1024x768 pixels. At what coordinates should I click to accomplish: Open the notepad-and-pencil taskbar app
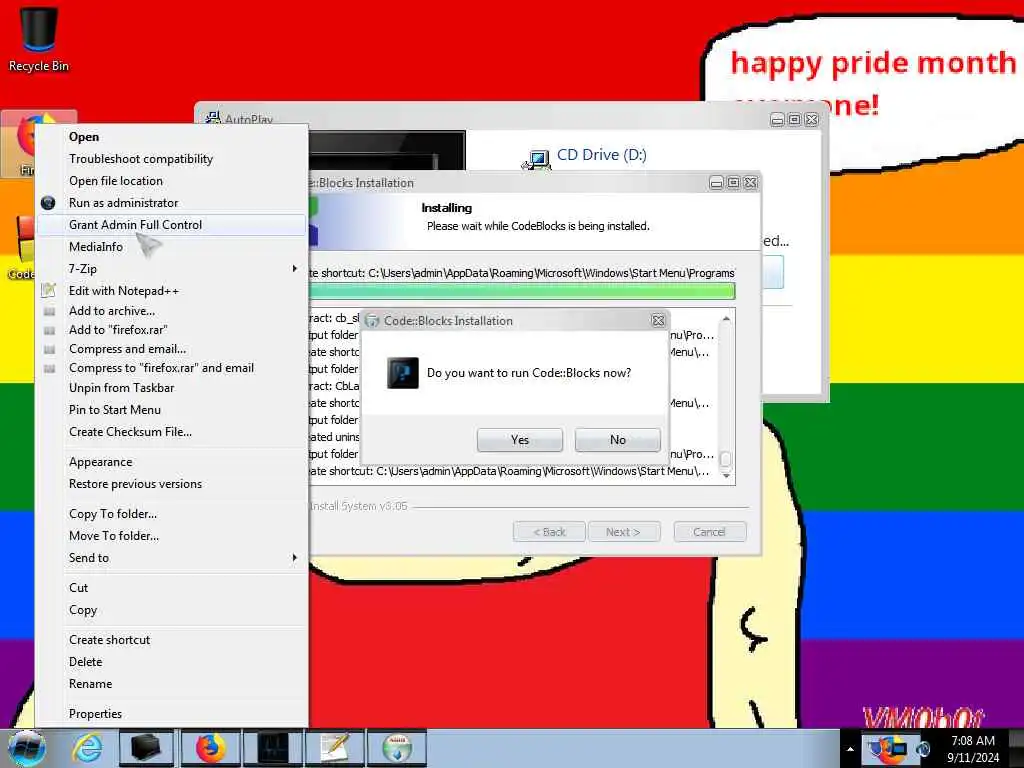pos(336,748)
